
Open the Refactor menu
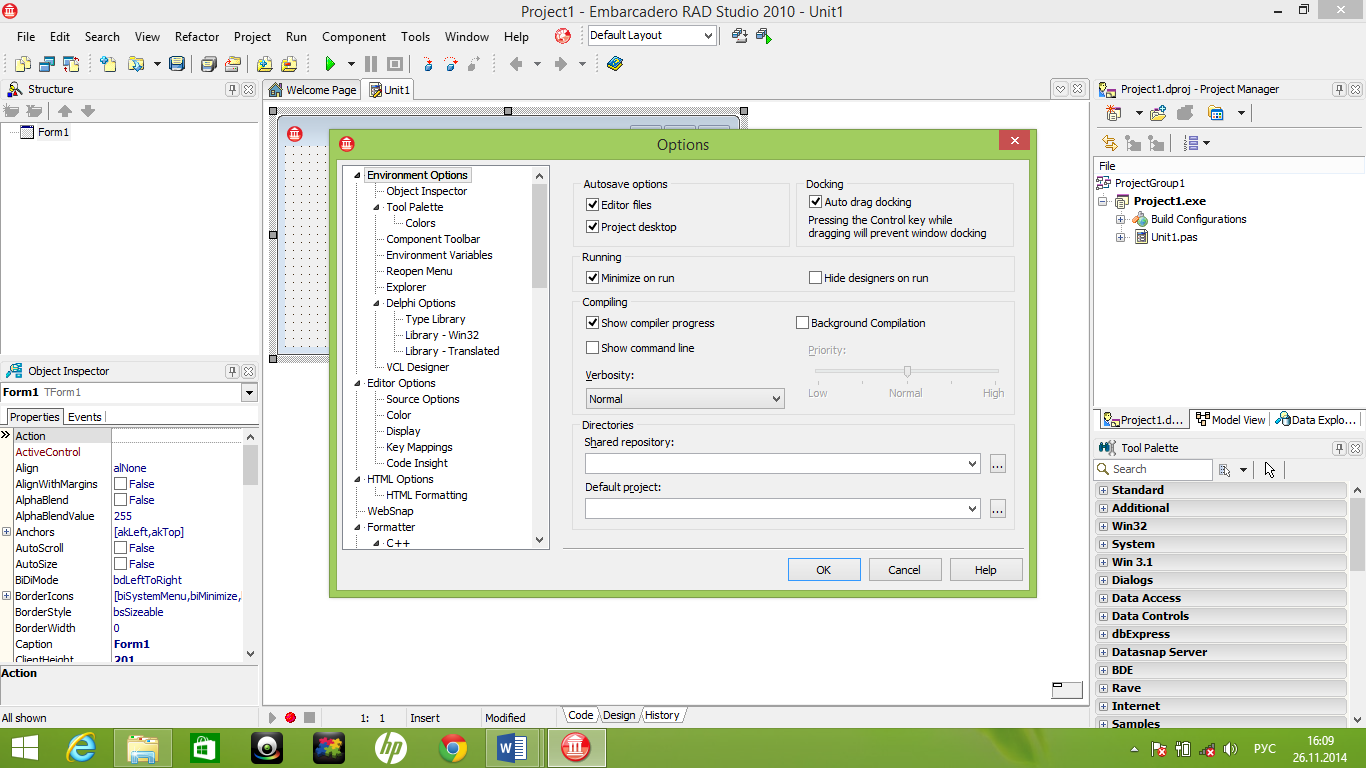click(x=197, y=37)
